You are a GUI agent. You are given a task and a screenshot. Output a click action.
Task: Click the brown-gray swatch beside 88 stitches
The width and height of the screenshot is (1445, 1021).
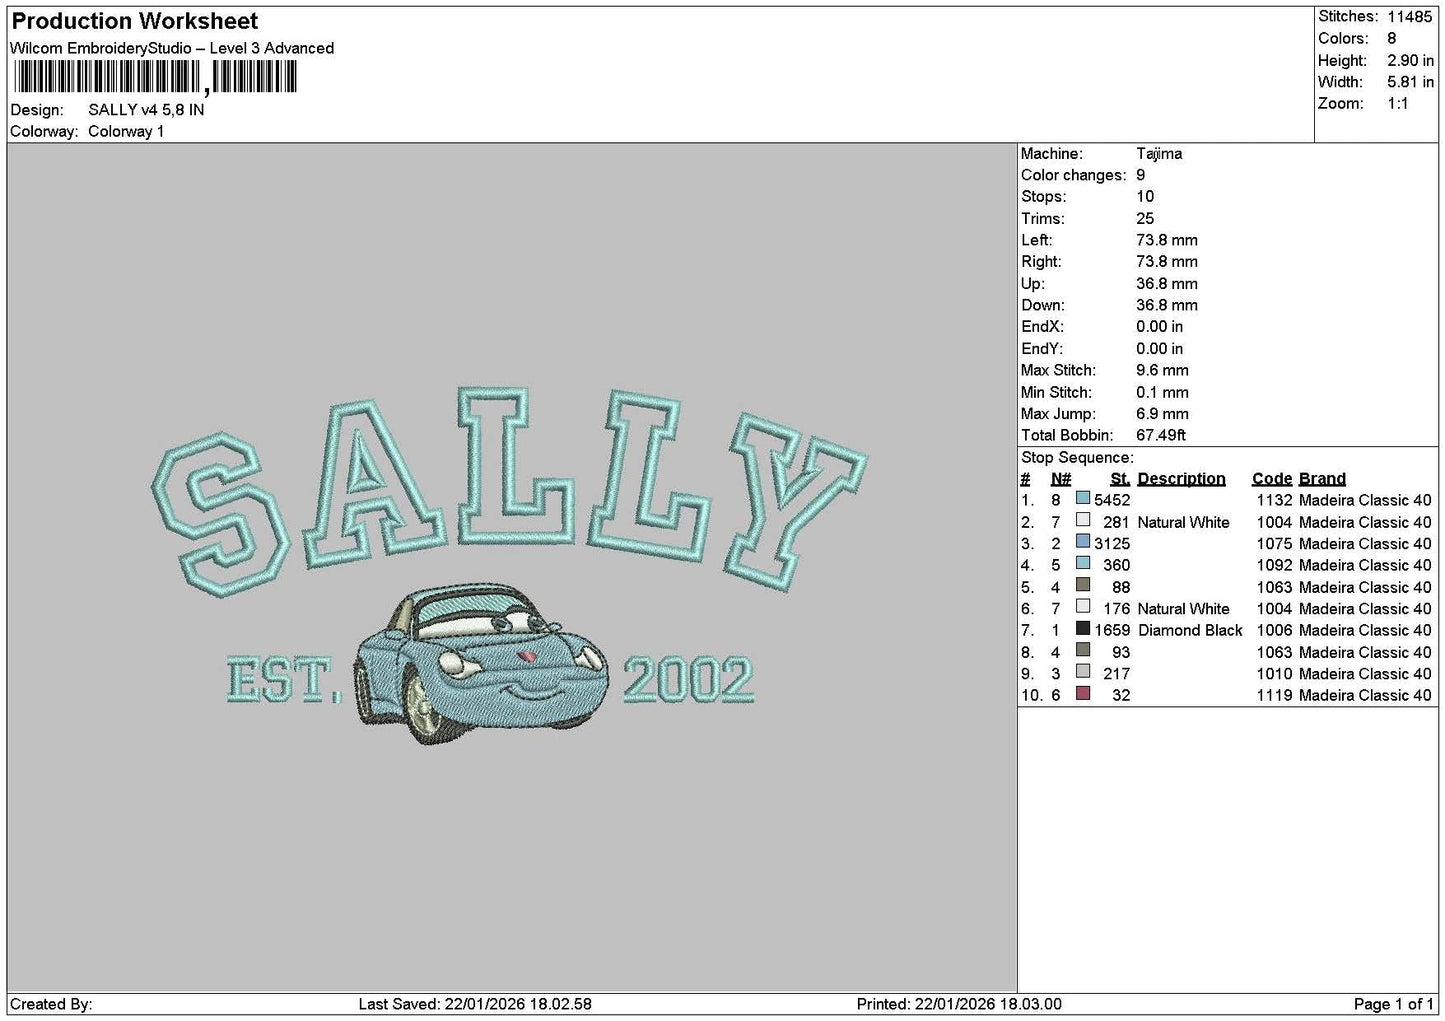[x=1083, y=585]
